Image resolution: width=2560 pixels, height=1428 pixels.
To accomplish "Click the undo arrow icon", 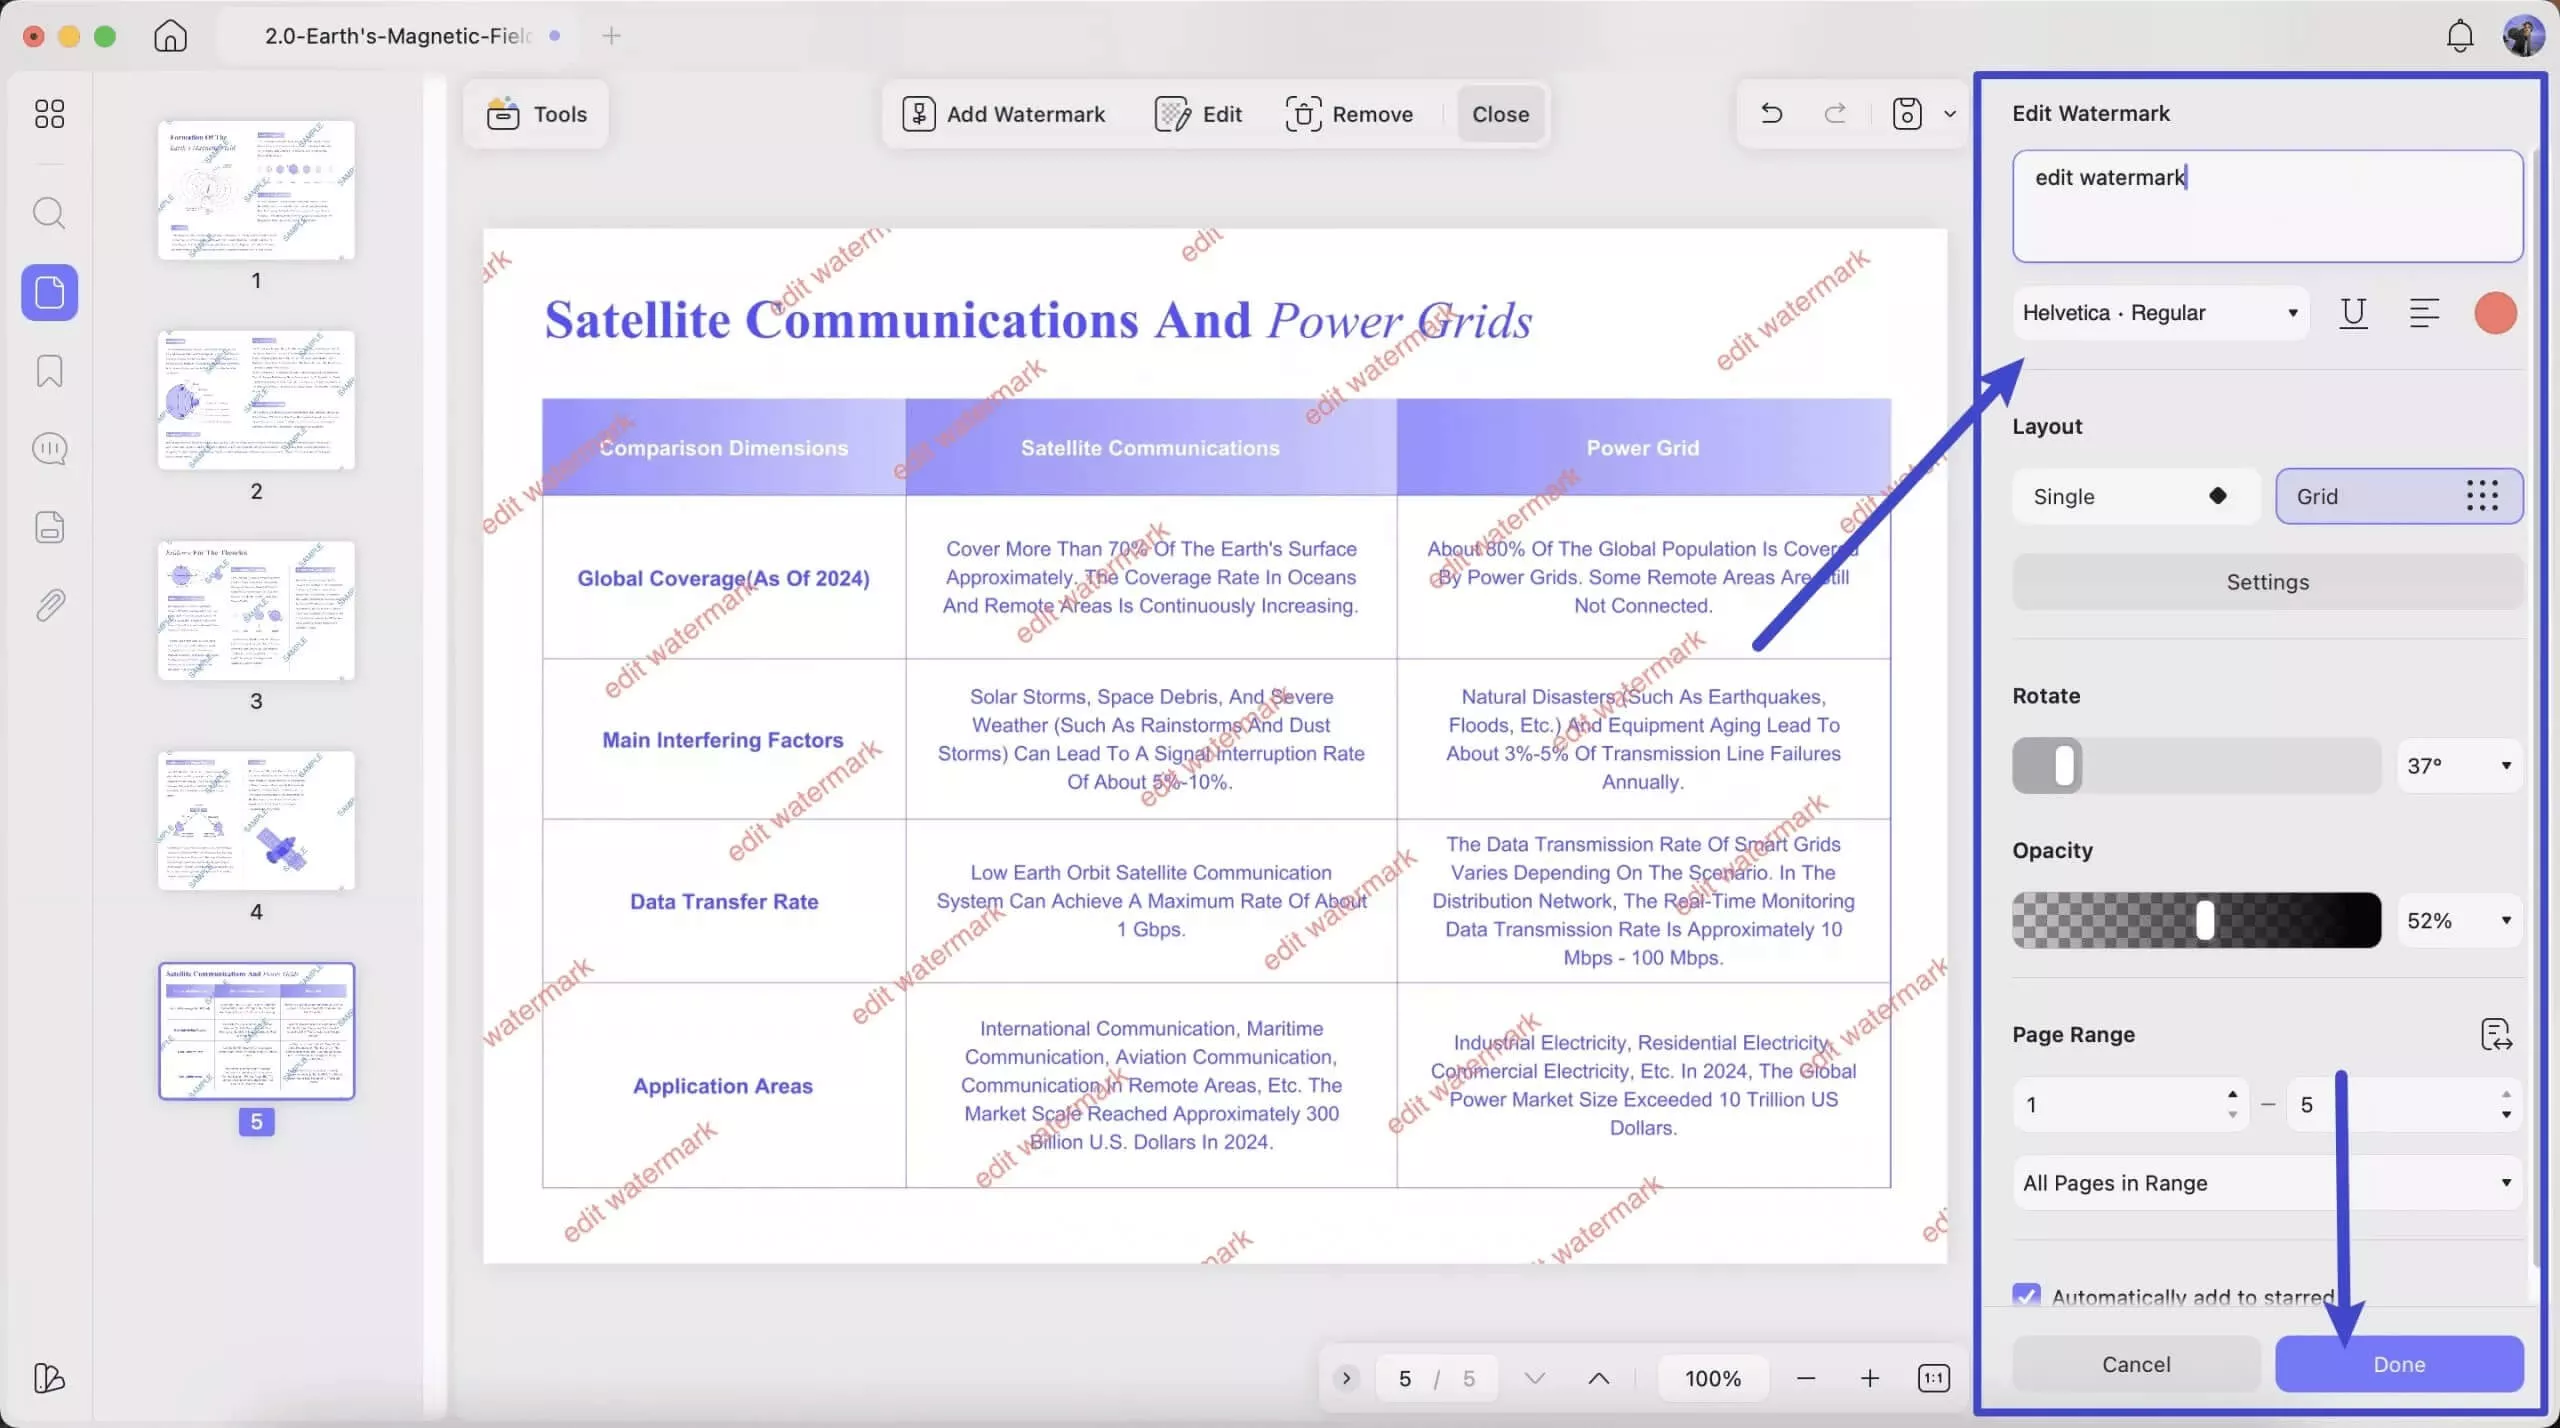I will click(1771, 114).
